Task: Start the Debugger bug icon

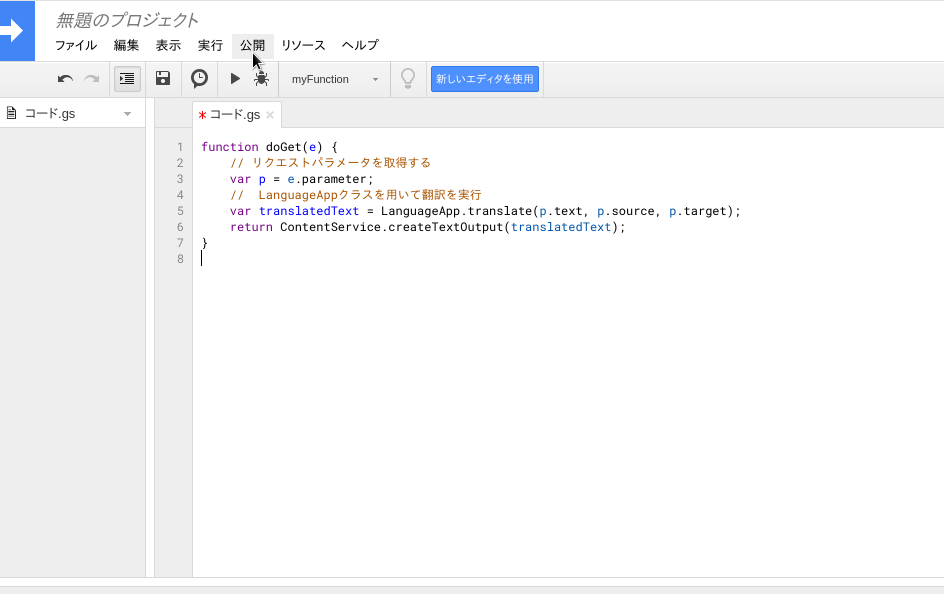Action: pos(261,78)
